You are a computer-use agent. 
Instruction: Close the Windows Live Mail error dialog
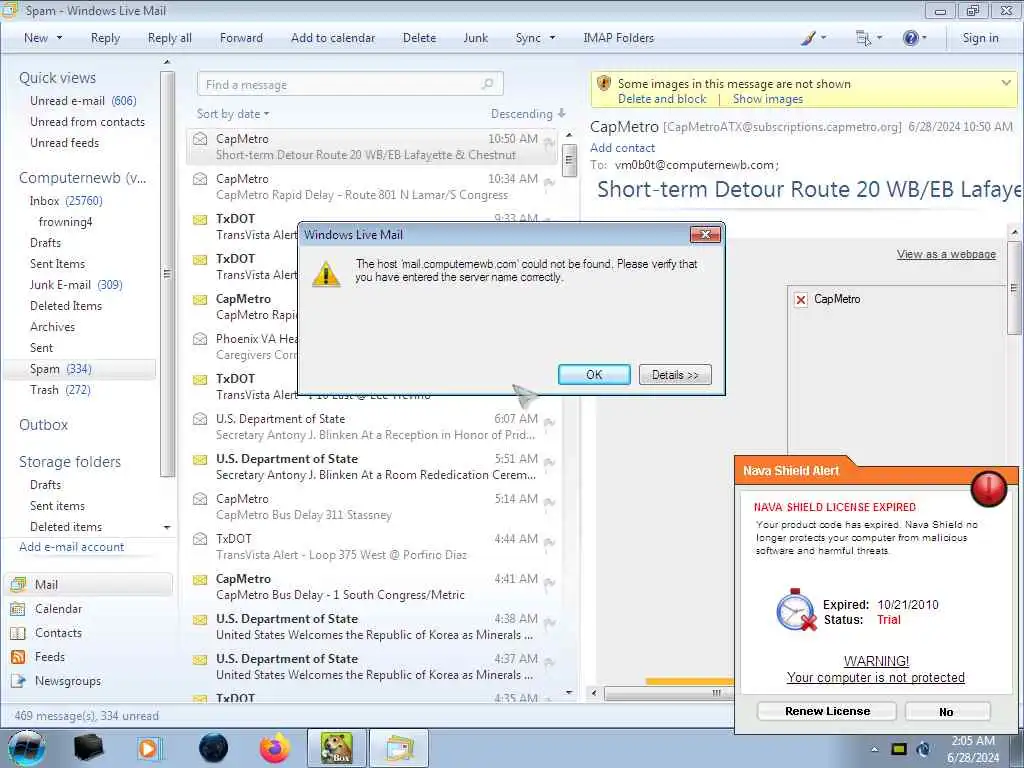coord(705,234)
